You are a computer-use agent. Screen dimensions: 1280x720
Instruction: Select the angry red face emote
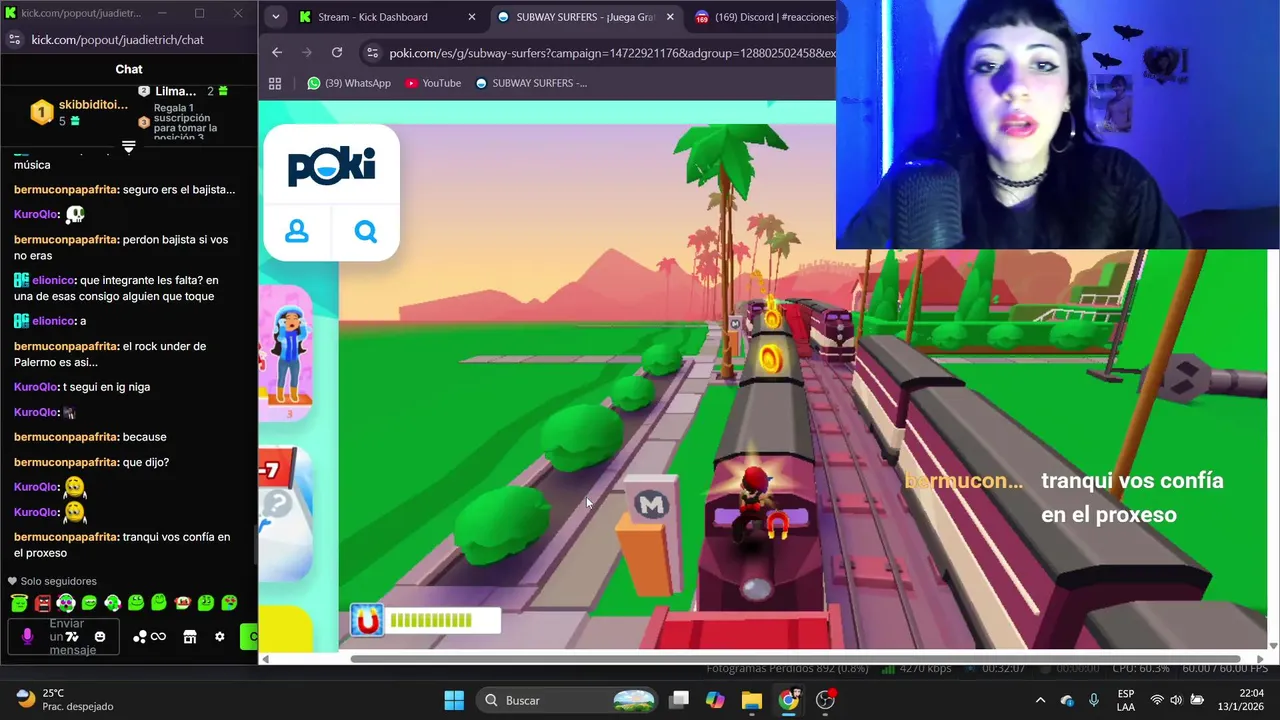pos(42,602)
